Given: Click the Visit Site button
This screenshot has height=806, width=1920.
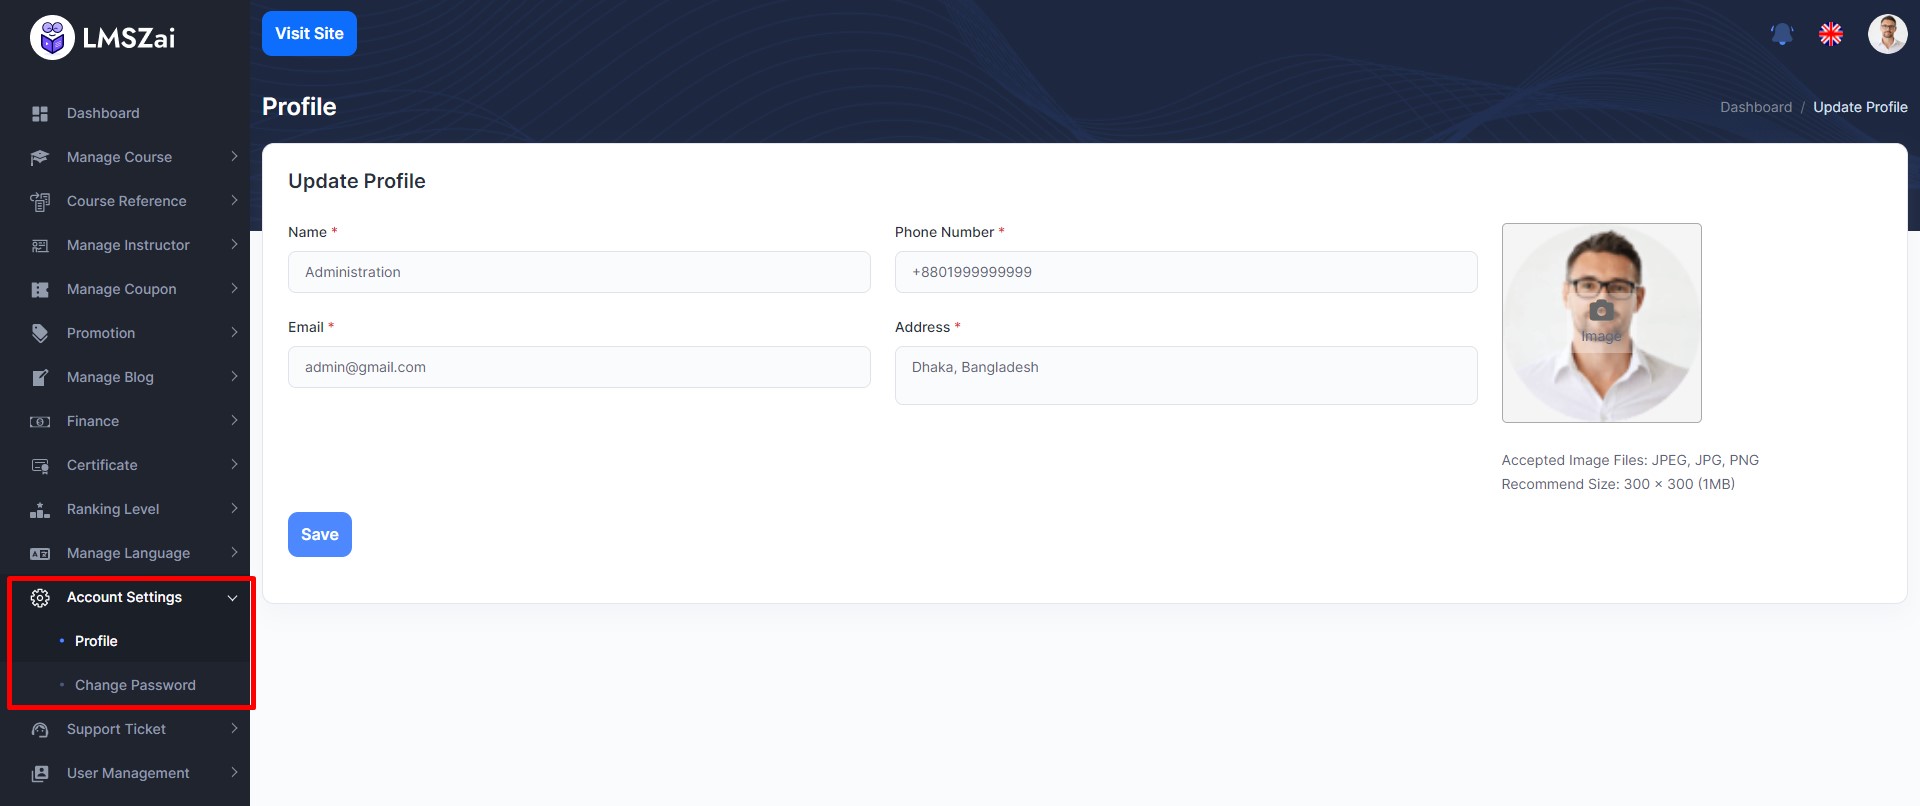Looking at the screenshot, I should (x=309, y=33).
